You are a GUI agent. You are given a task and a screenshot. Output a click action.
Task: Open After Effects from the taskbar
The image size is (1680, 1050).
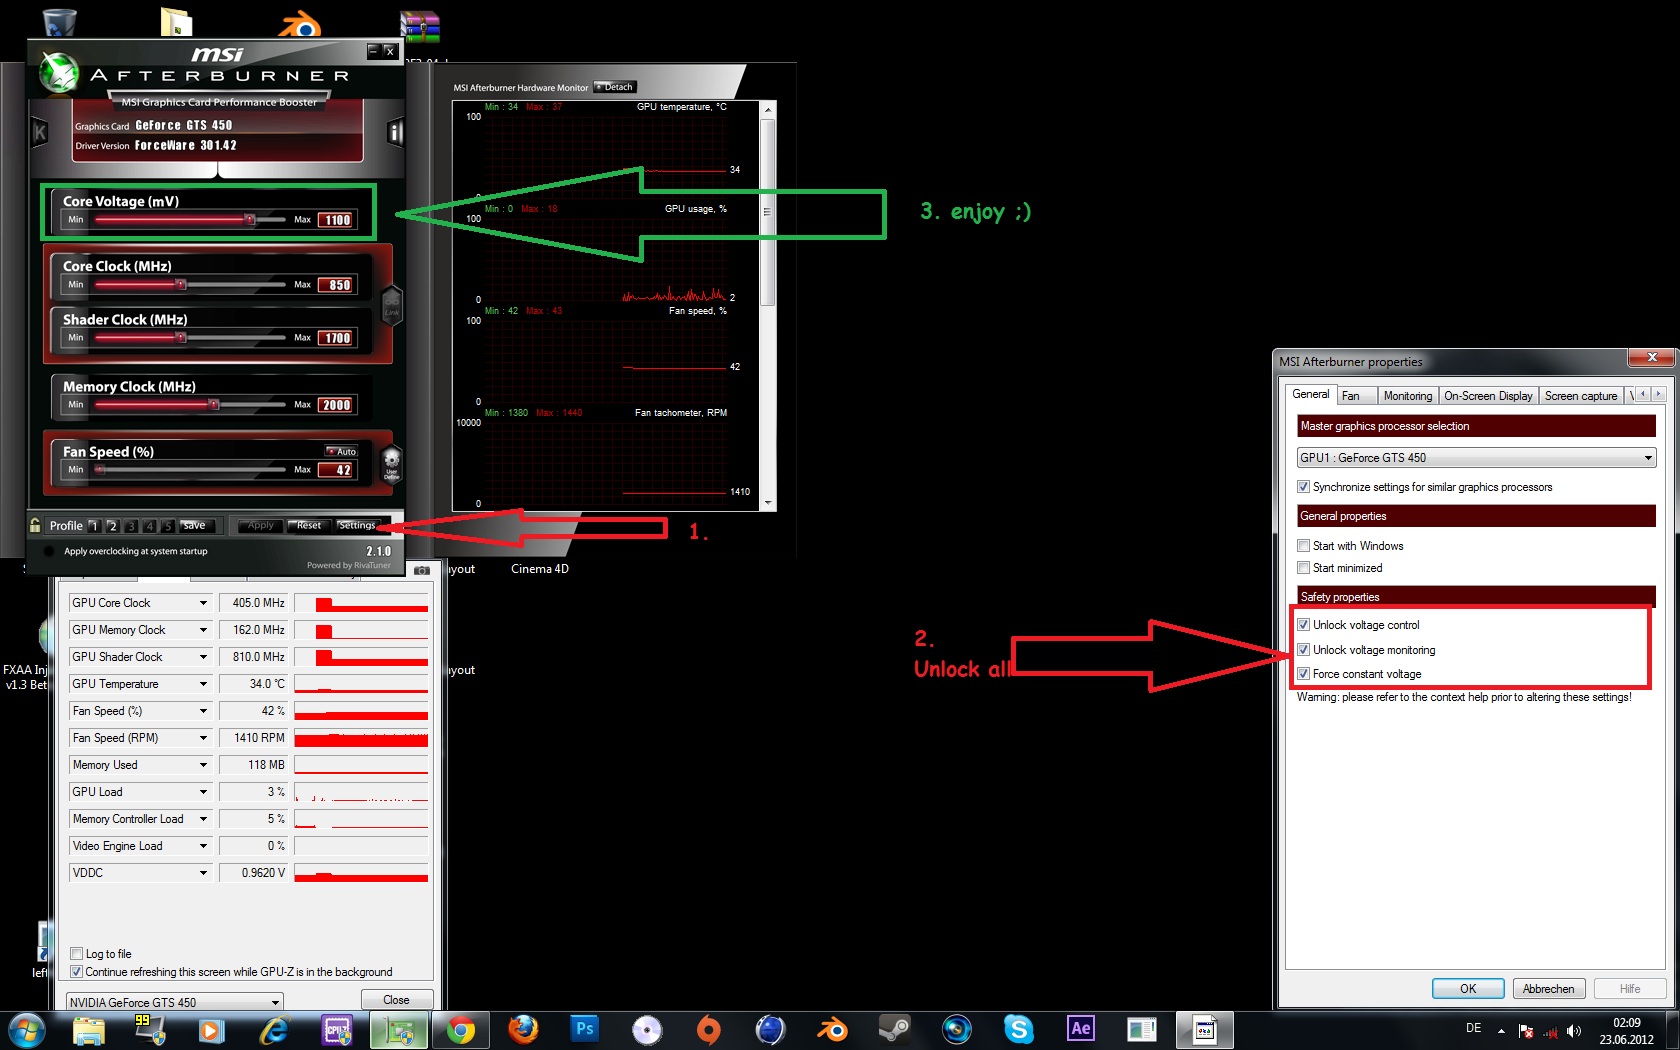(x=1081, y=1029)
